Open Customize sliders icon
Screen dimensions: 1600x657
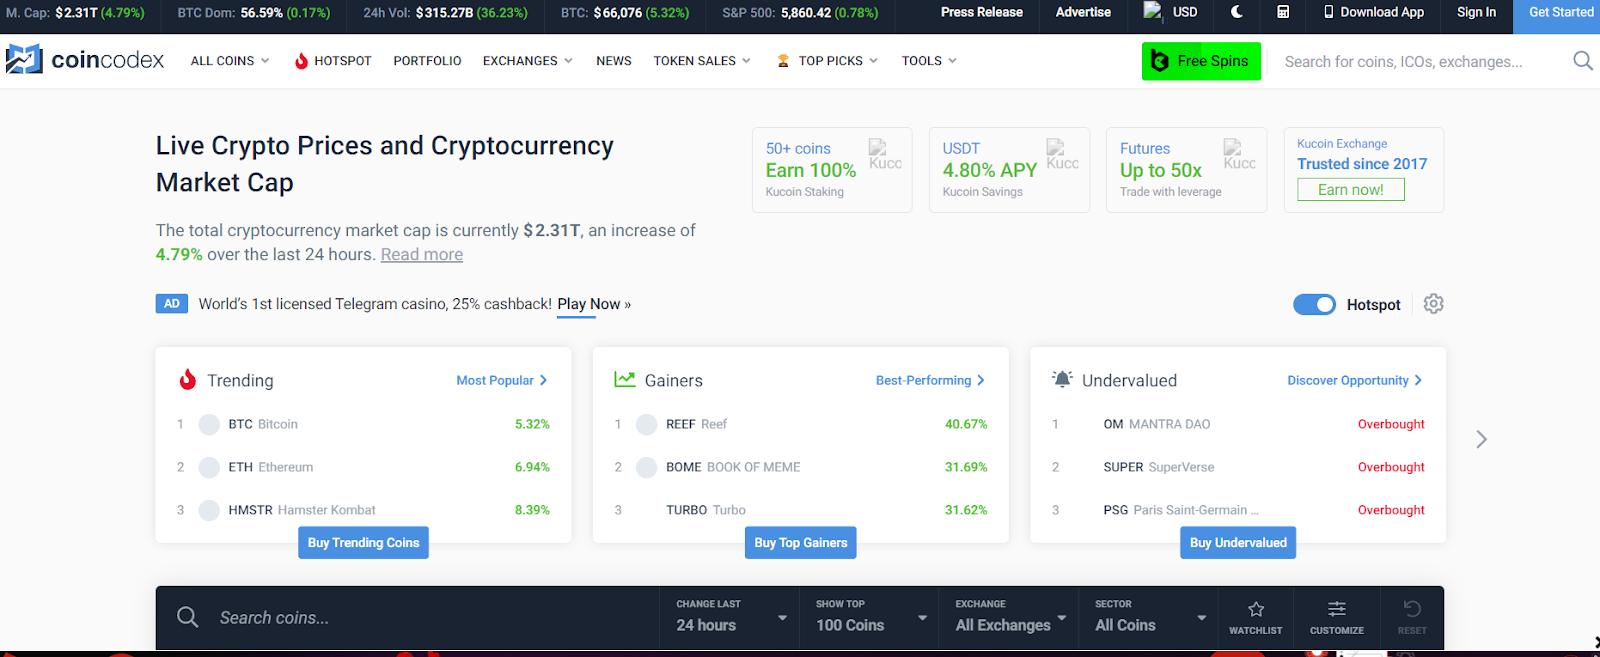(1337, 609)
